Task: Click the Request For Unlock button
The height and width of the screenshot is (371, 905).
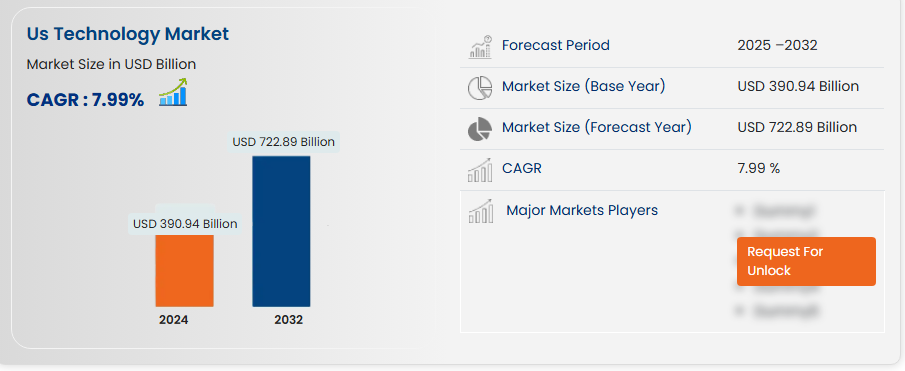Action: pos(806,261)
